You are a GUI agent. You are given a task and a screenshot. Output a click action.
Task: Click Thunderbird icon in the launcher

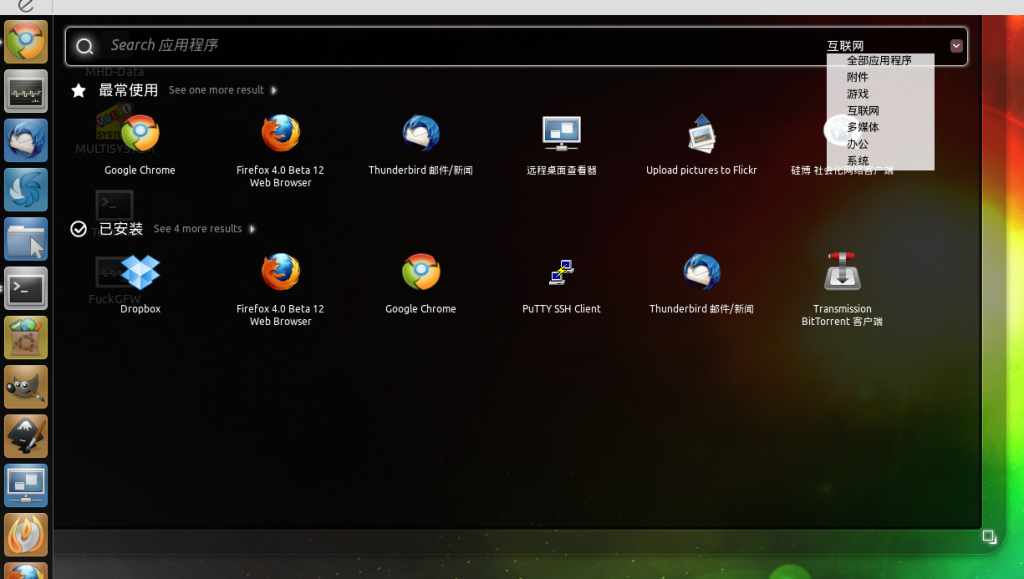26,140
